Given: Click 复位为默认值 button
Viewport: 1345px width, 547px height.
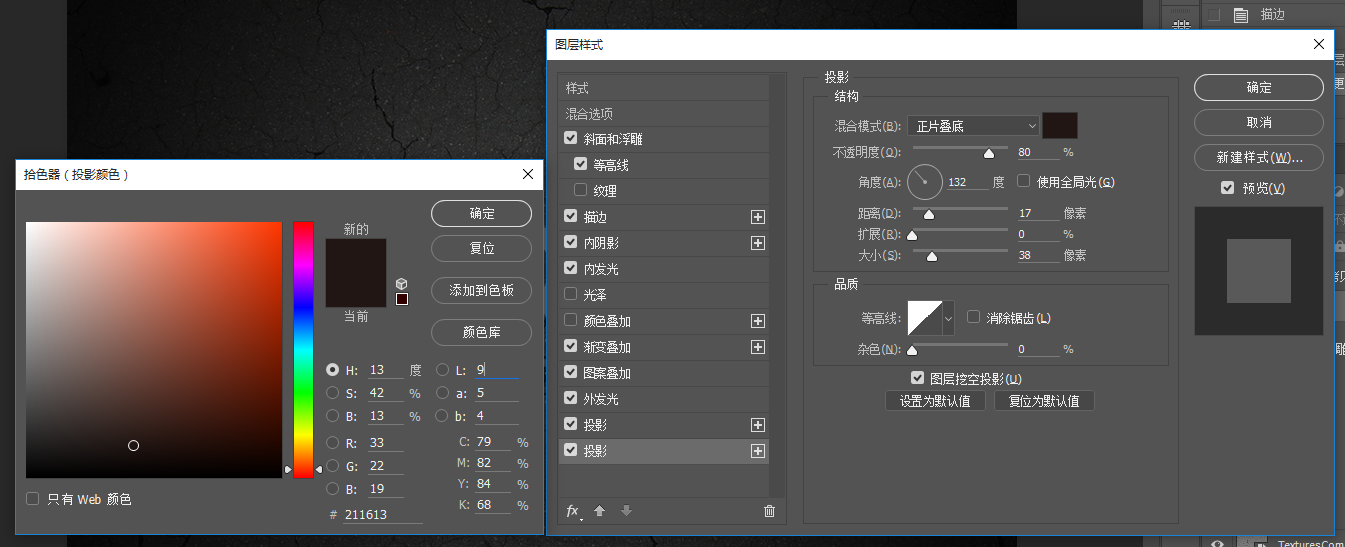Looking at the screenshot, I should click(1044, 401).
